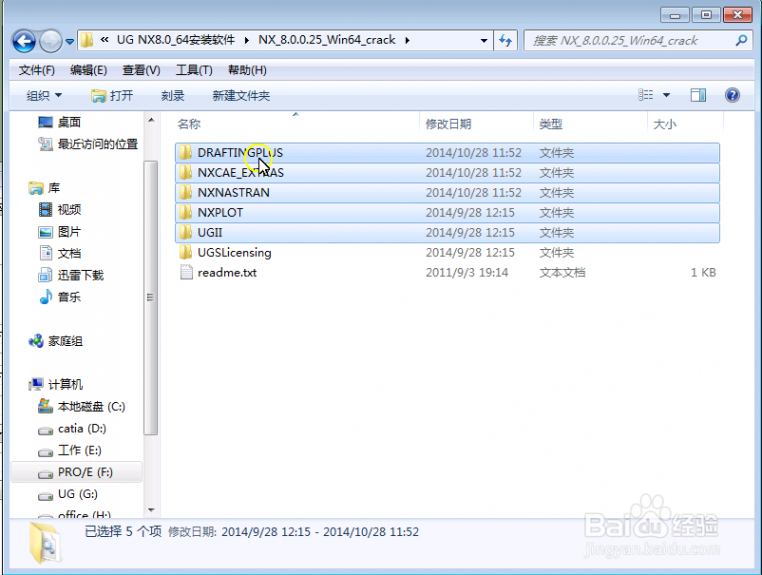Select the readme.txt file icon
Screen dimensions: 762x575
(186, 272)
